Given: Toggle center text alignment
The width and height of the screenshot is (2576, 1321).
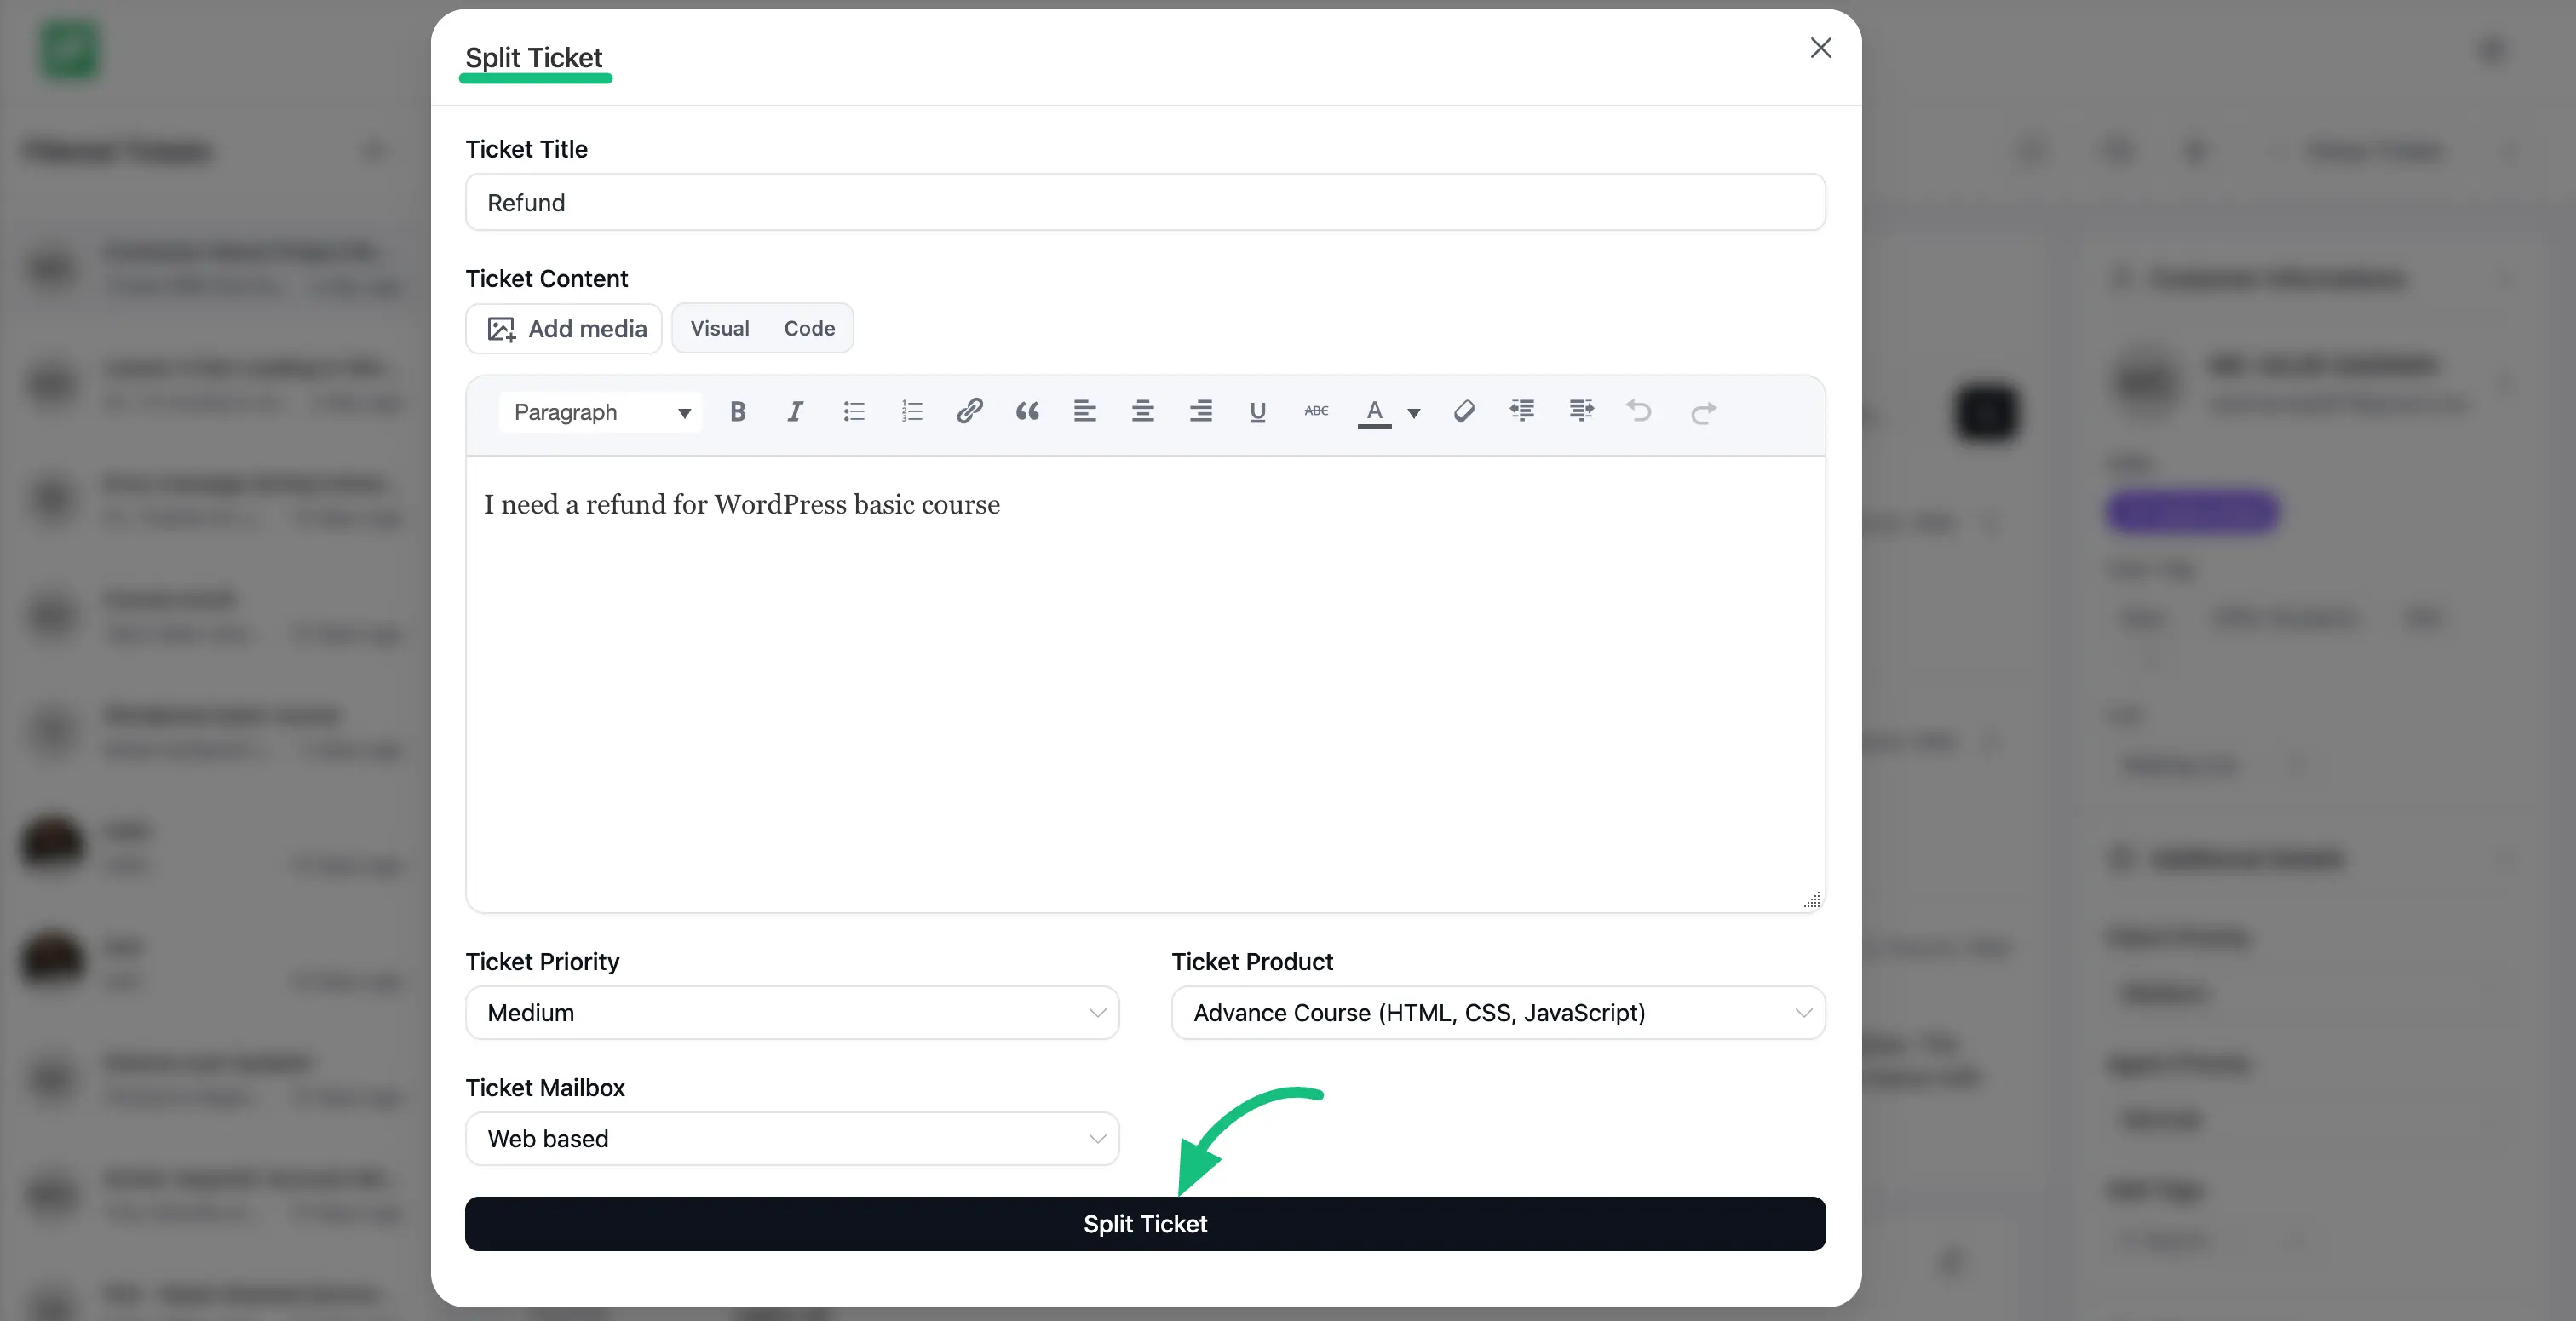Looking at the screenshot, I should [1143, 411].
